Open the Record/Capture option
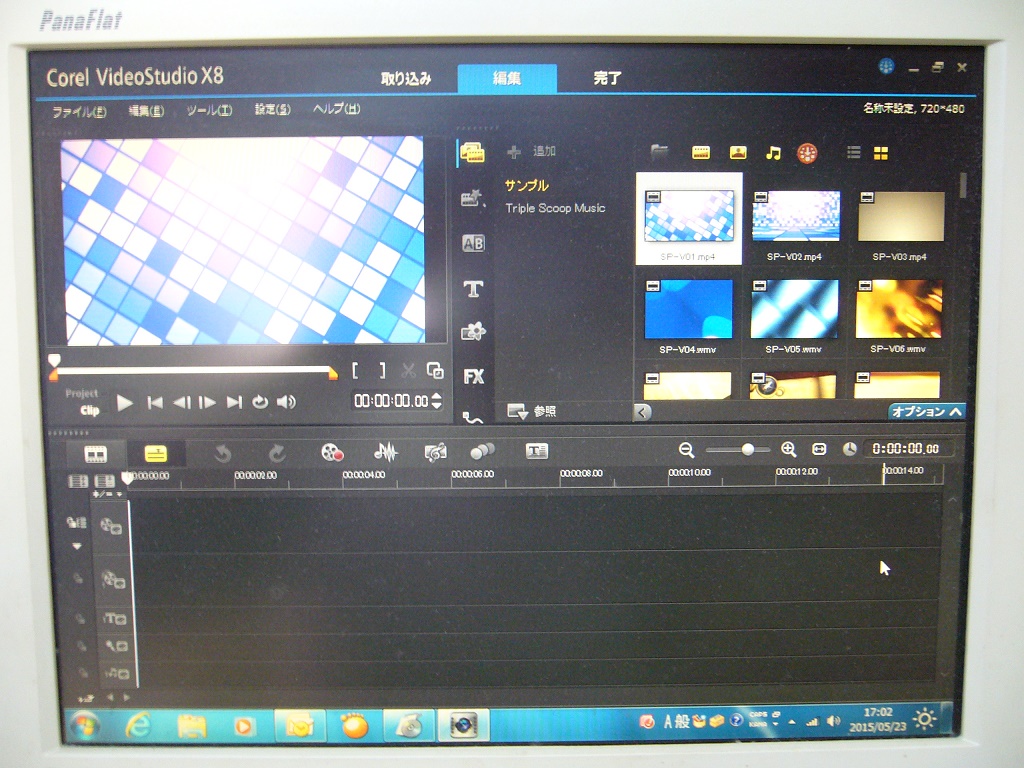The image size is (1024, 768). [x=332, y=452]
